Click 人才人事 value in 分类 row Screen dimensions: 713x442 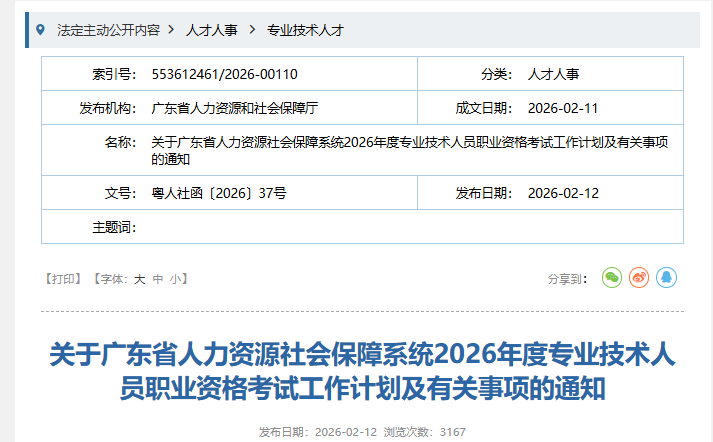tap(553, 74)
